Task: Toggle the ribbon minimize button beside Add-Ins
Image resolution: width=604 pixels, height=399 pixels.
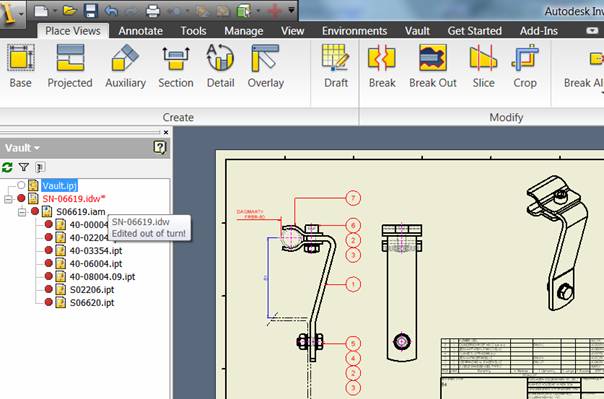Action: tap(592, 31)
